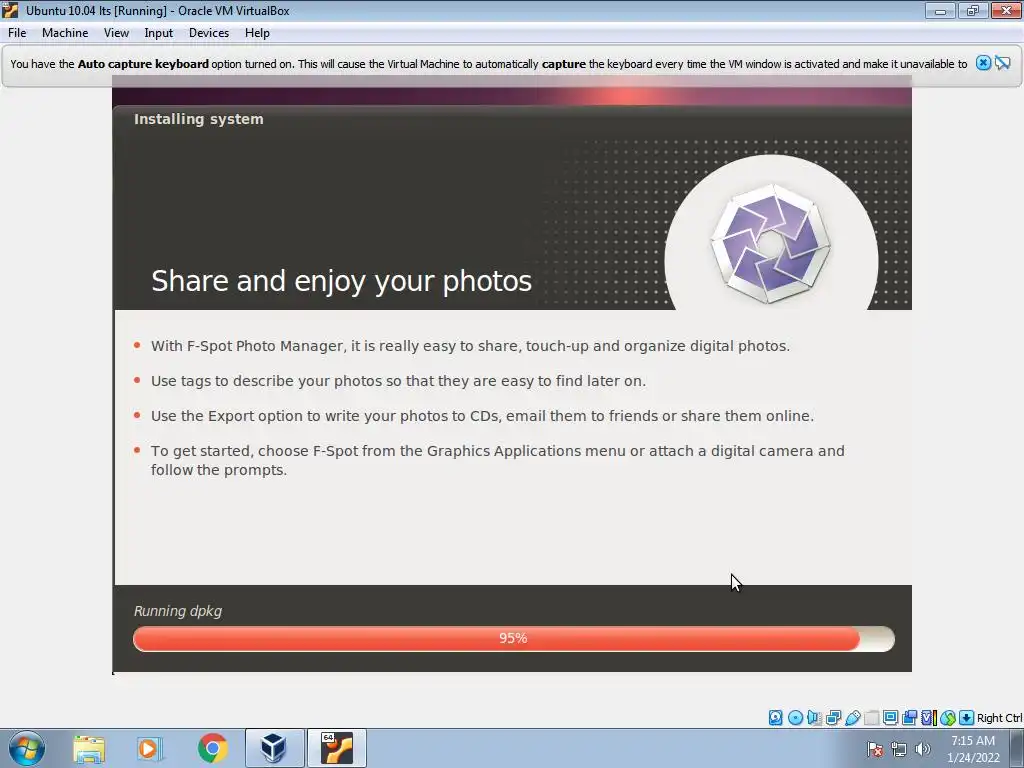This screenshot has height=768, width=1024.
Task: Launch Windows Media Player from taskbar
Action: pyautogui.click(x=150, y=748)
